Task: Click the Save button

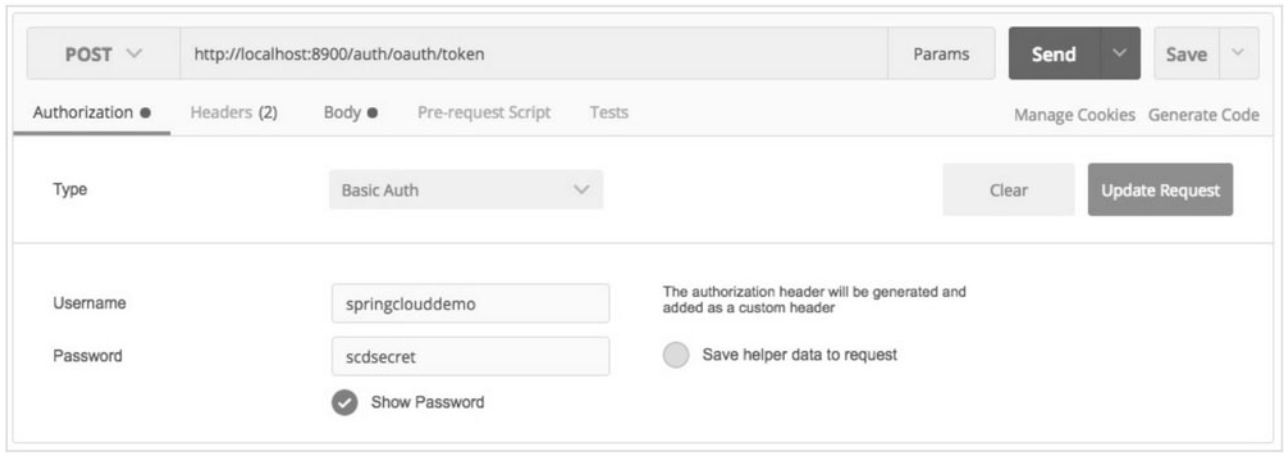Action: (x=1188, y=54)
